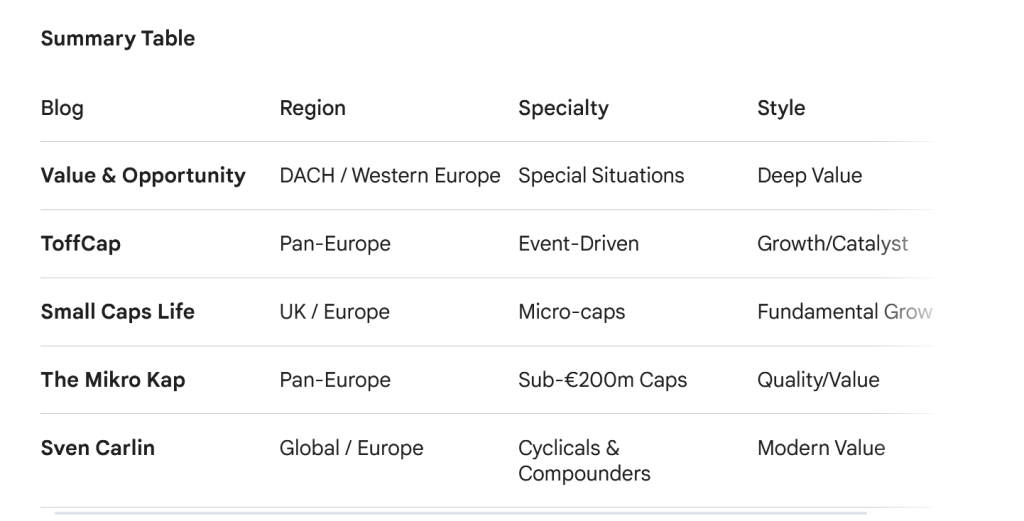
Task: Select the ToffCap blog name
Action: point(81,244)
